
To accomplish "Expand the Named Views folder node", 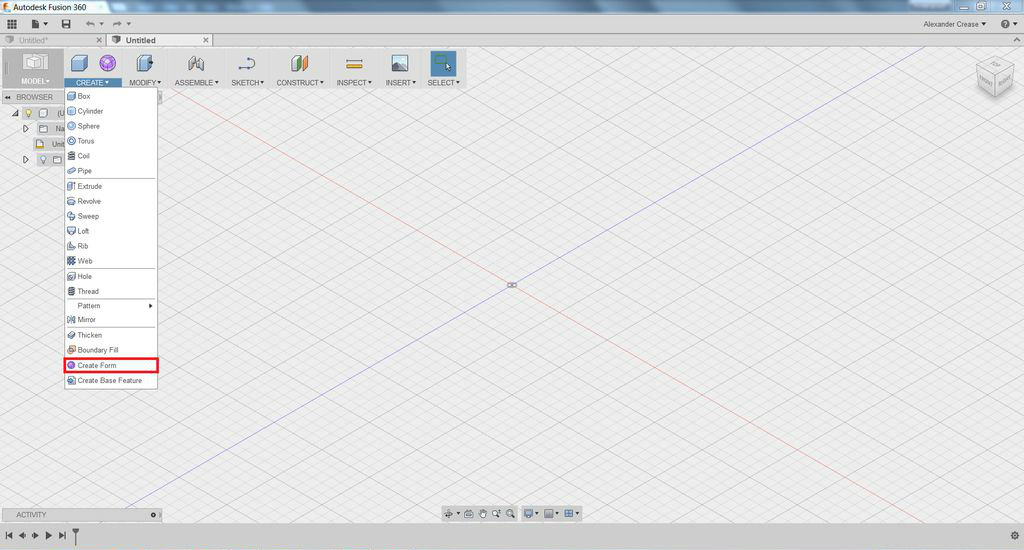I will point(25,129).
